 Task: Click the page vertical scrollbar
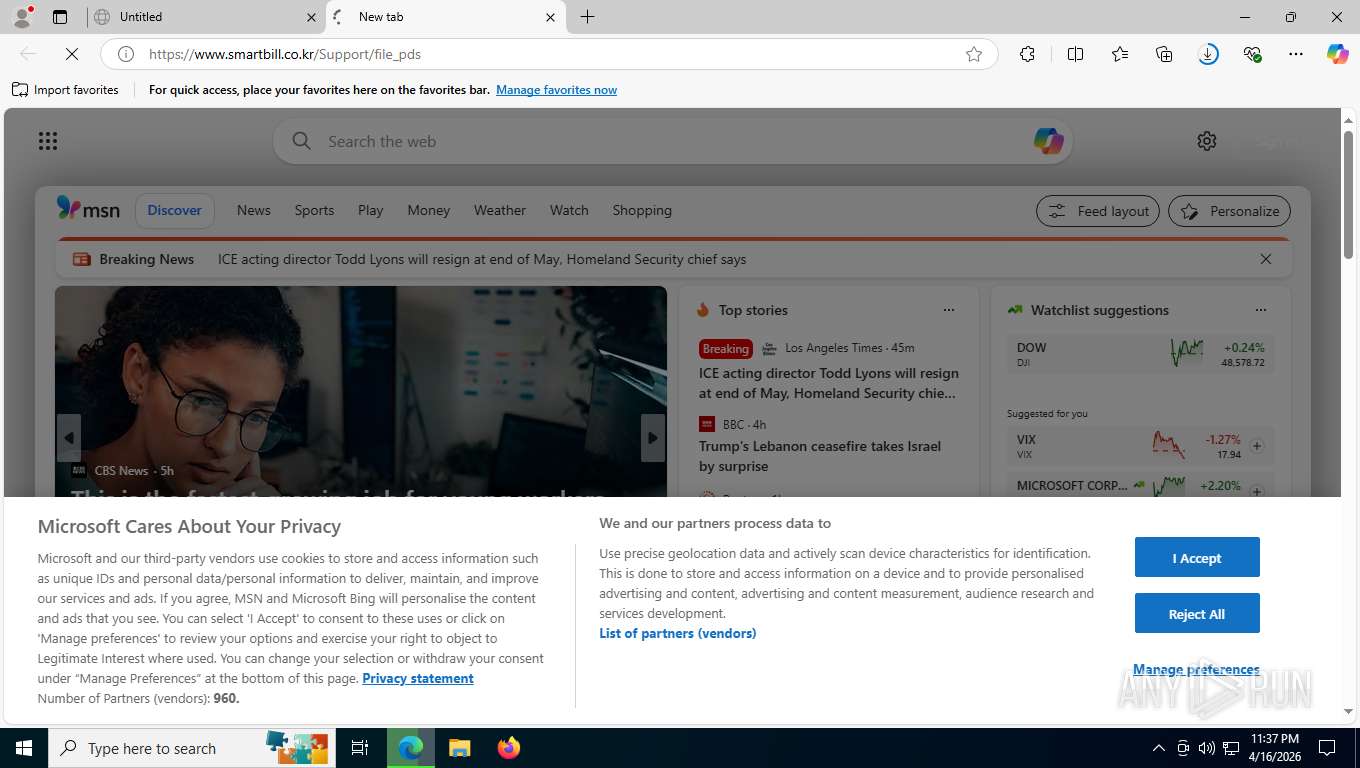[x=1348, y=195]
